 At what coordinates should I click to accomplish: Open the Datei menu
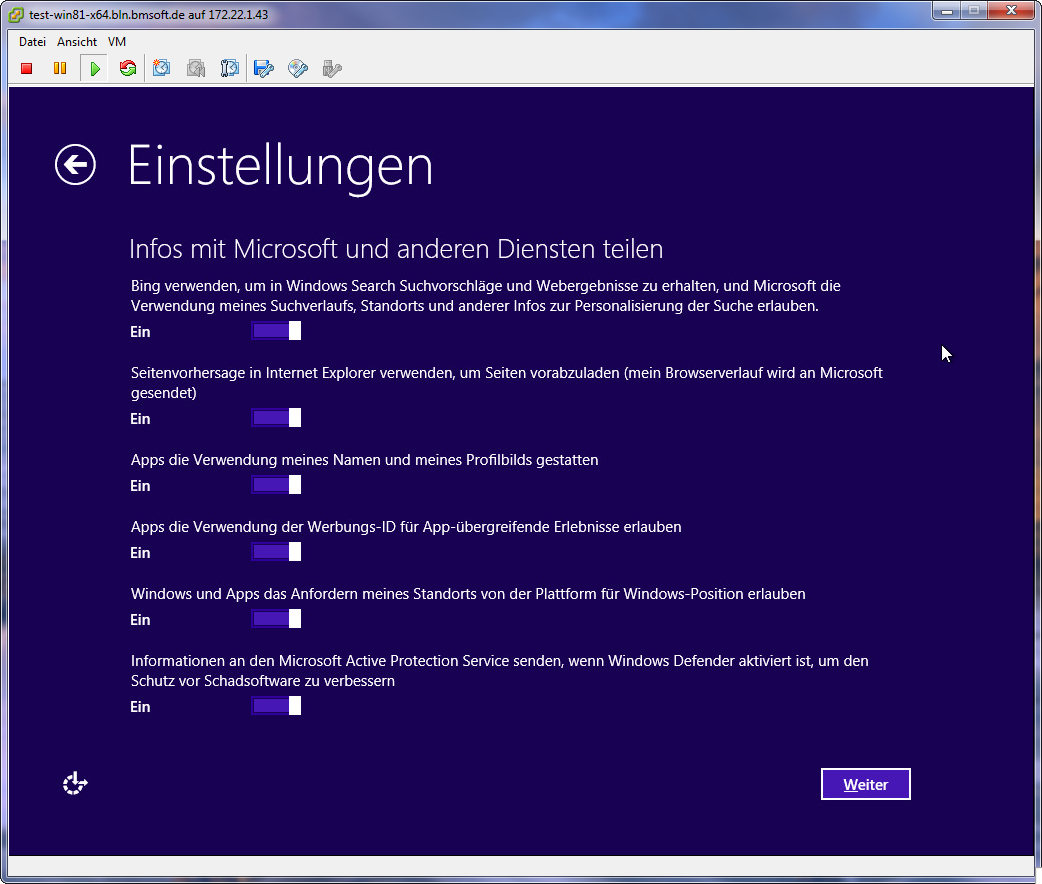click(33, 42)
